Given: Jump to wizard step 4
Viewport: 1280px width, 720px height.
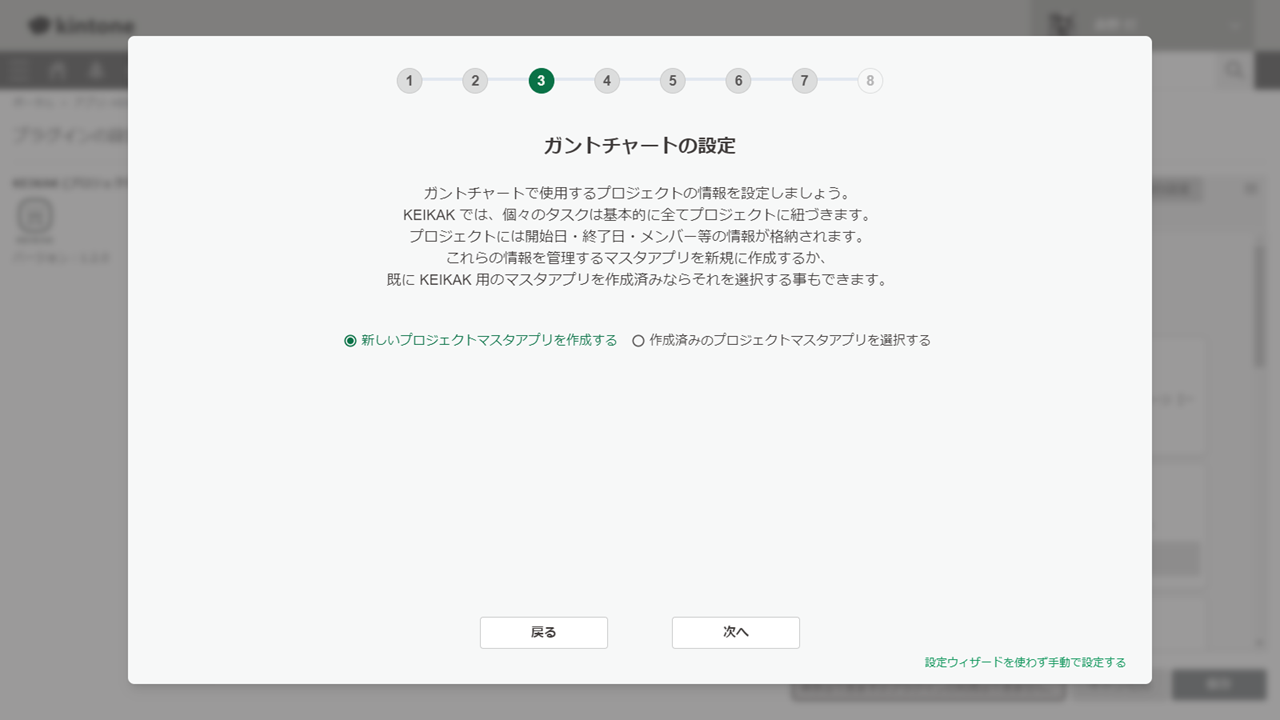Looking at the screenshot, I should click(607, 81).
